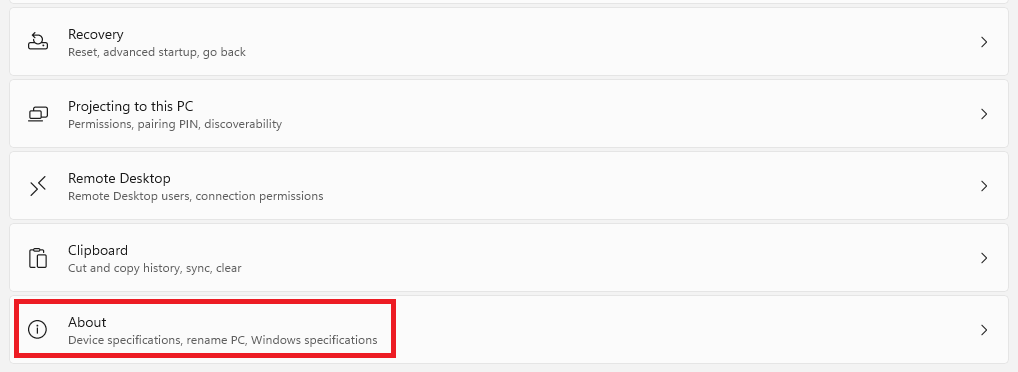Select the Projecting to this PC heading
The width and height of the screenshot is (1018, 372).
point(130,106)
